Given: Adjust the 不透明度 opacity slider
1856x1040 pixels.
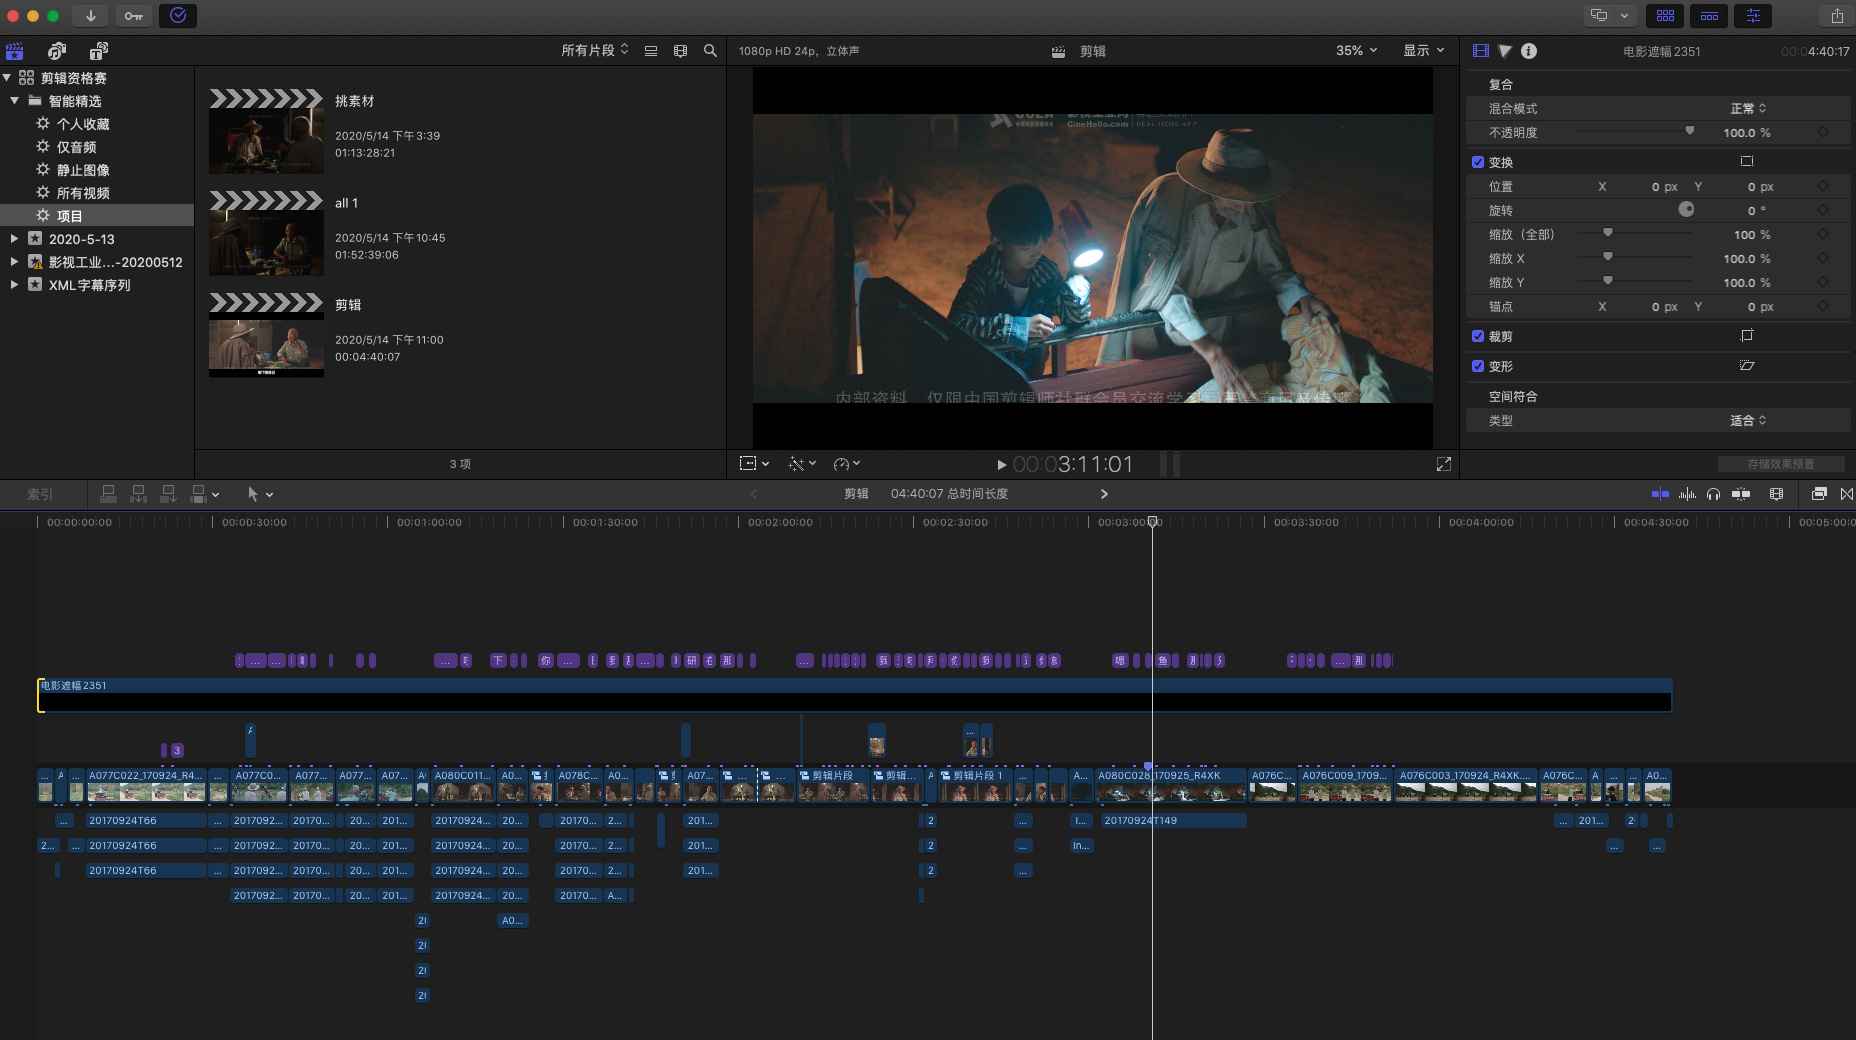Looking at the screenshot, I should click(x=1689, y=132).
